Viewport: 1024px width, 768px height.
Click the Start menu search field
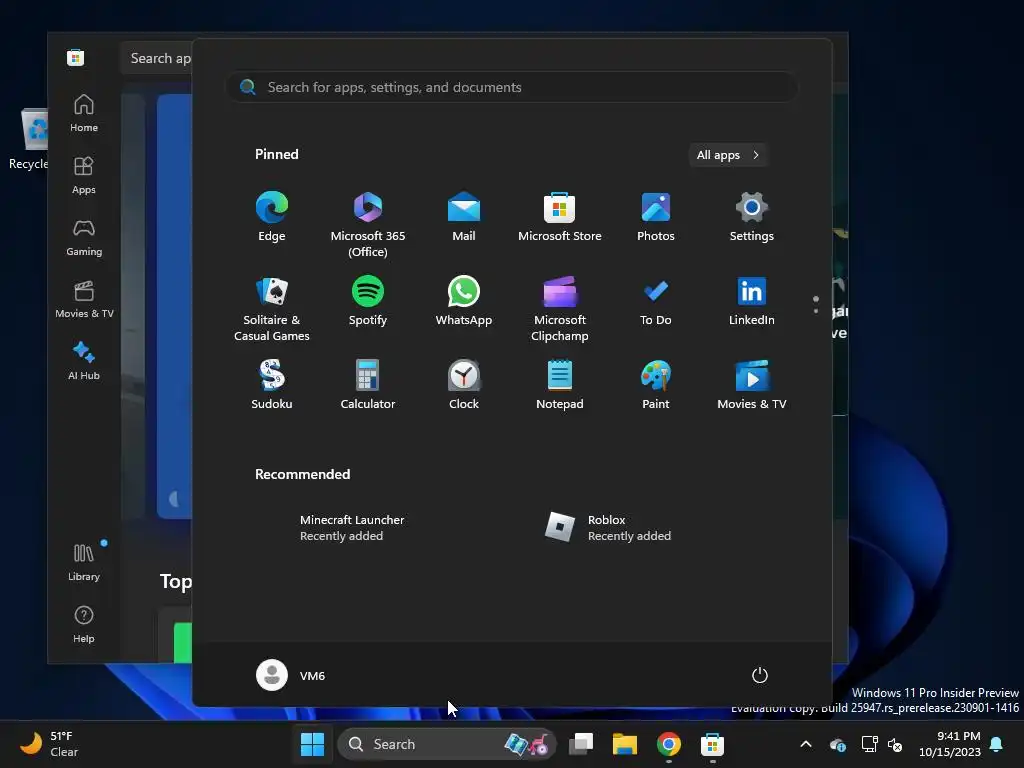pyautogui.click(x=512, y=87)
